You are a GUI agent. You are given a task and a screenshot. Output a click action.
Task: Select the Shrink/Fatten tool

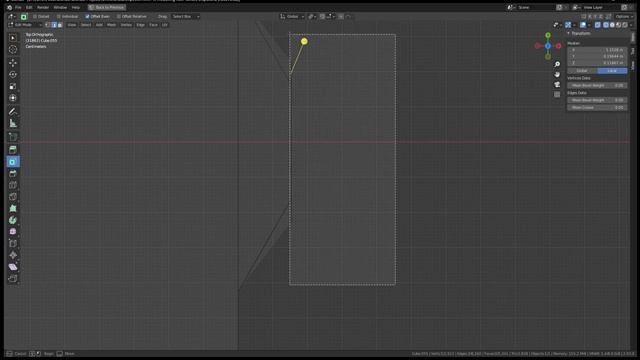tap(13, 256)
